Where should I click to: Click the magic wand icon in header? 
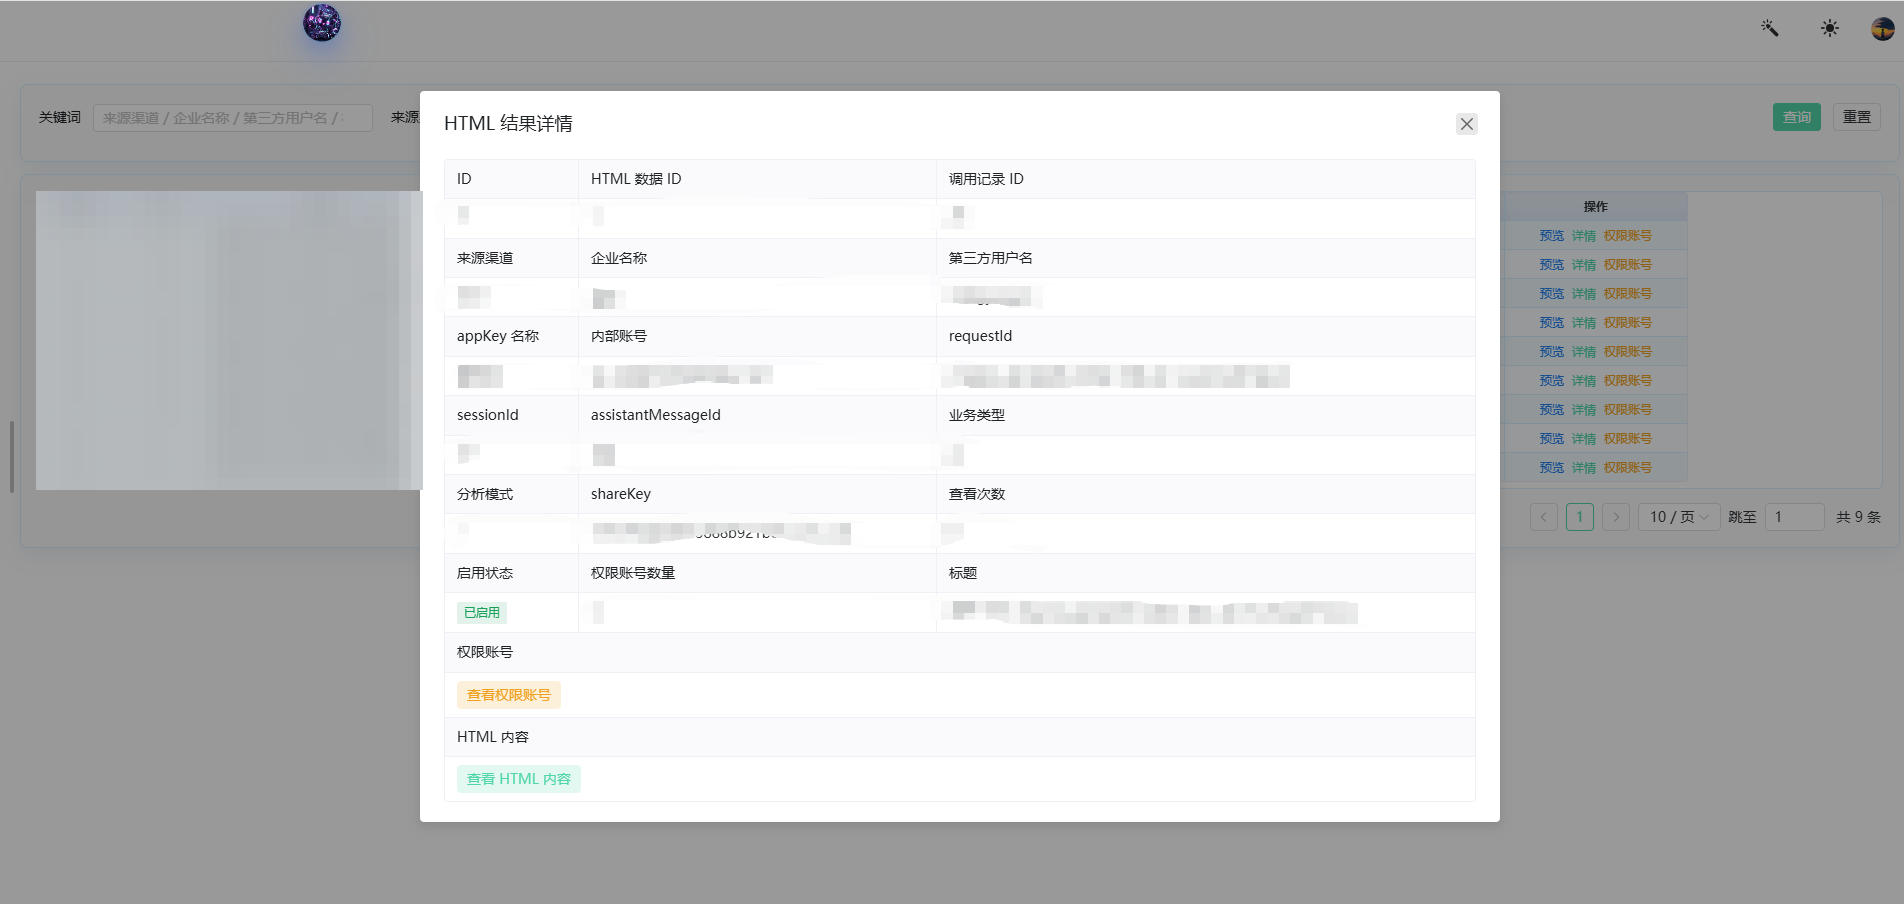click(1770, 28)
